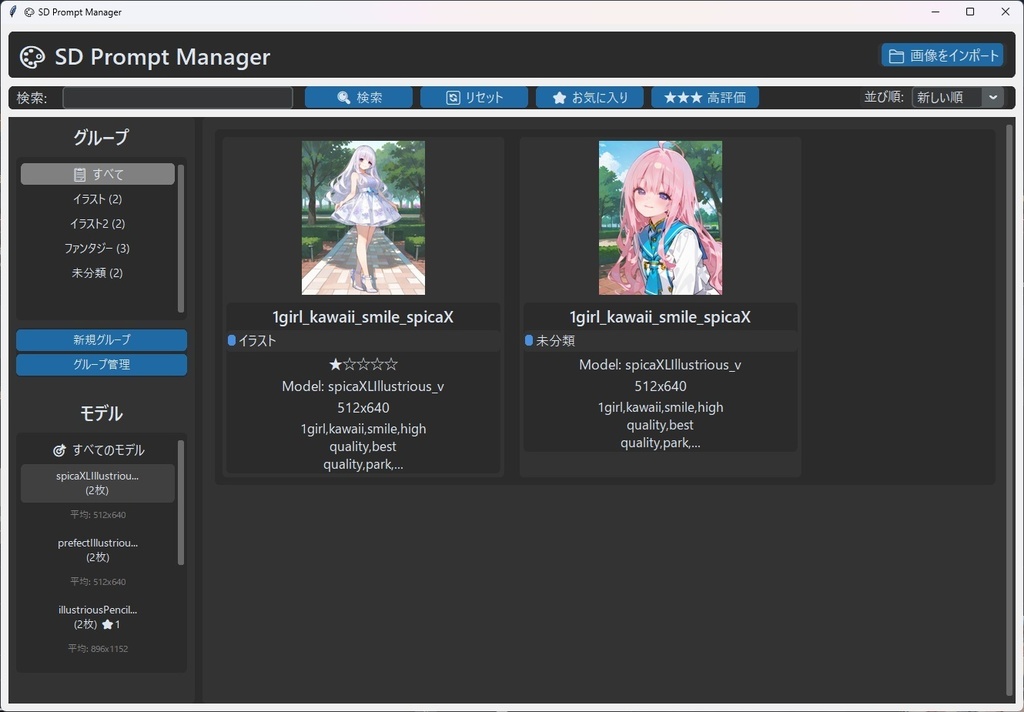
Task: Maximize the SD Prompt Manager window
Action: point(970,12)
